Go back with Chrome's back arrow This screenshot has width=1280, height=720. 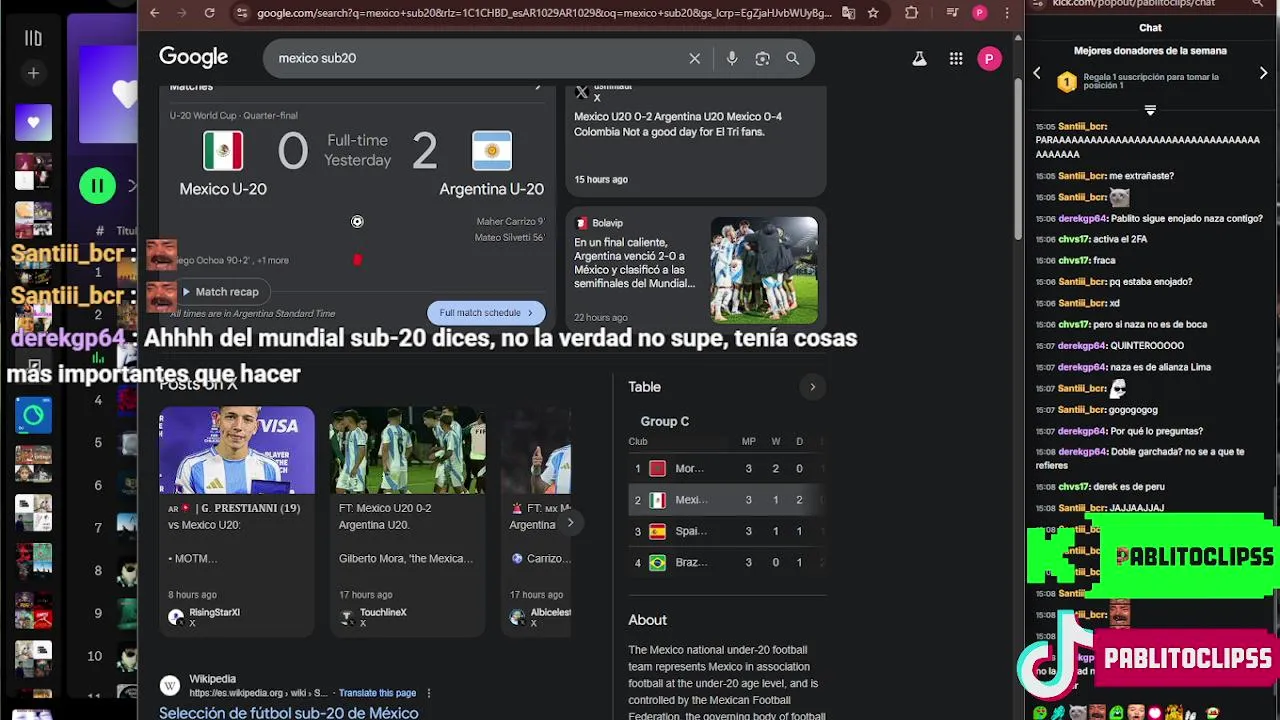click(154, 13)
